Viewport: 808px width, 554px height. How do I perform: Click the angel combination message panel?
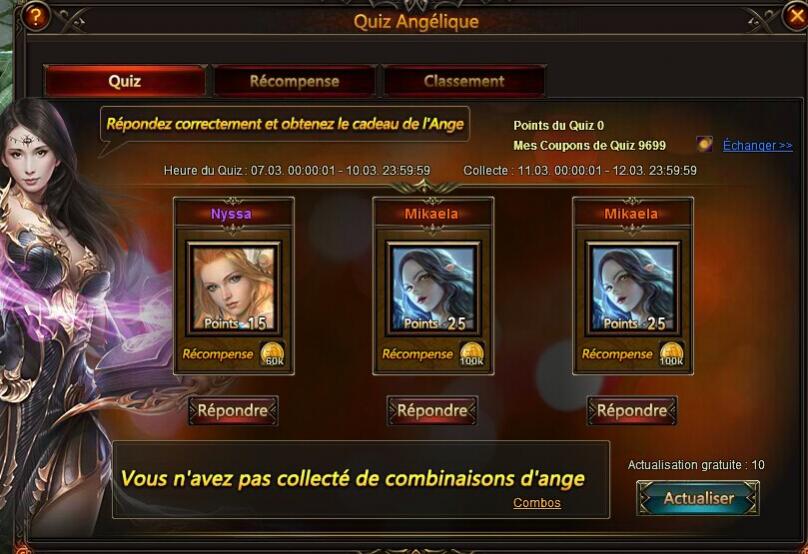pyautogui.click(x=361, y=479)
